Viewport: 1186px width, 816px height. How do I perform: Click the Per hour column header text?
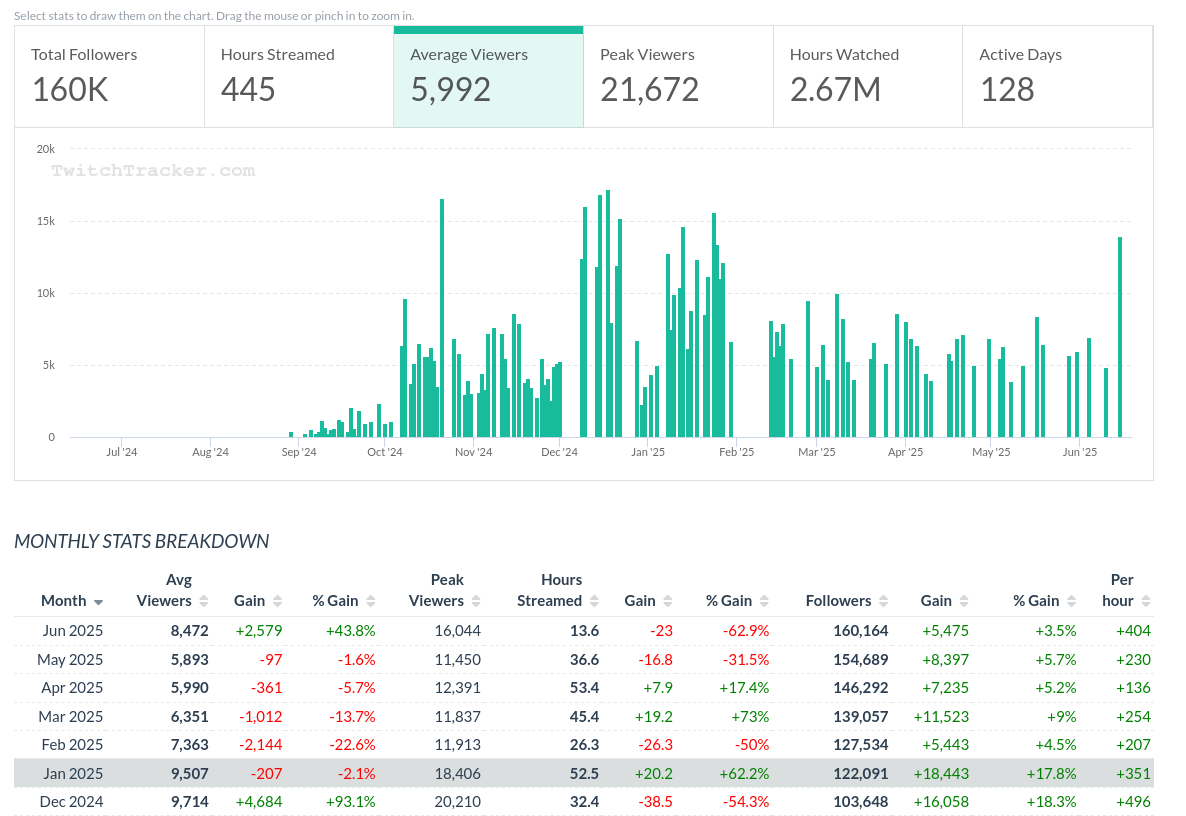pos(1118,590)
